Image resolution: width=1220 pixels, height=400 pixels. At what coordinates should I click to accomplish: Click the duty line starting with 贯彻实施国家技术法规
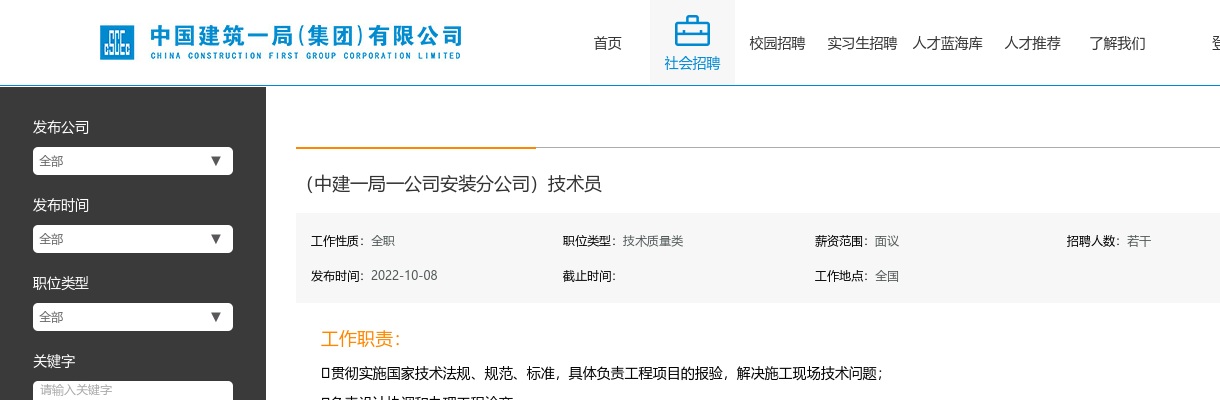click(602, 374)
